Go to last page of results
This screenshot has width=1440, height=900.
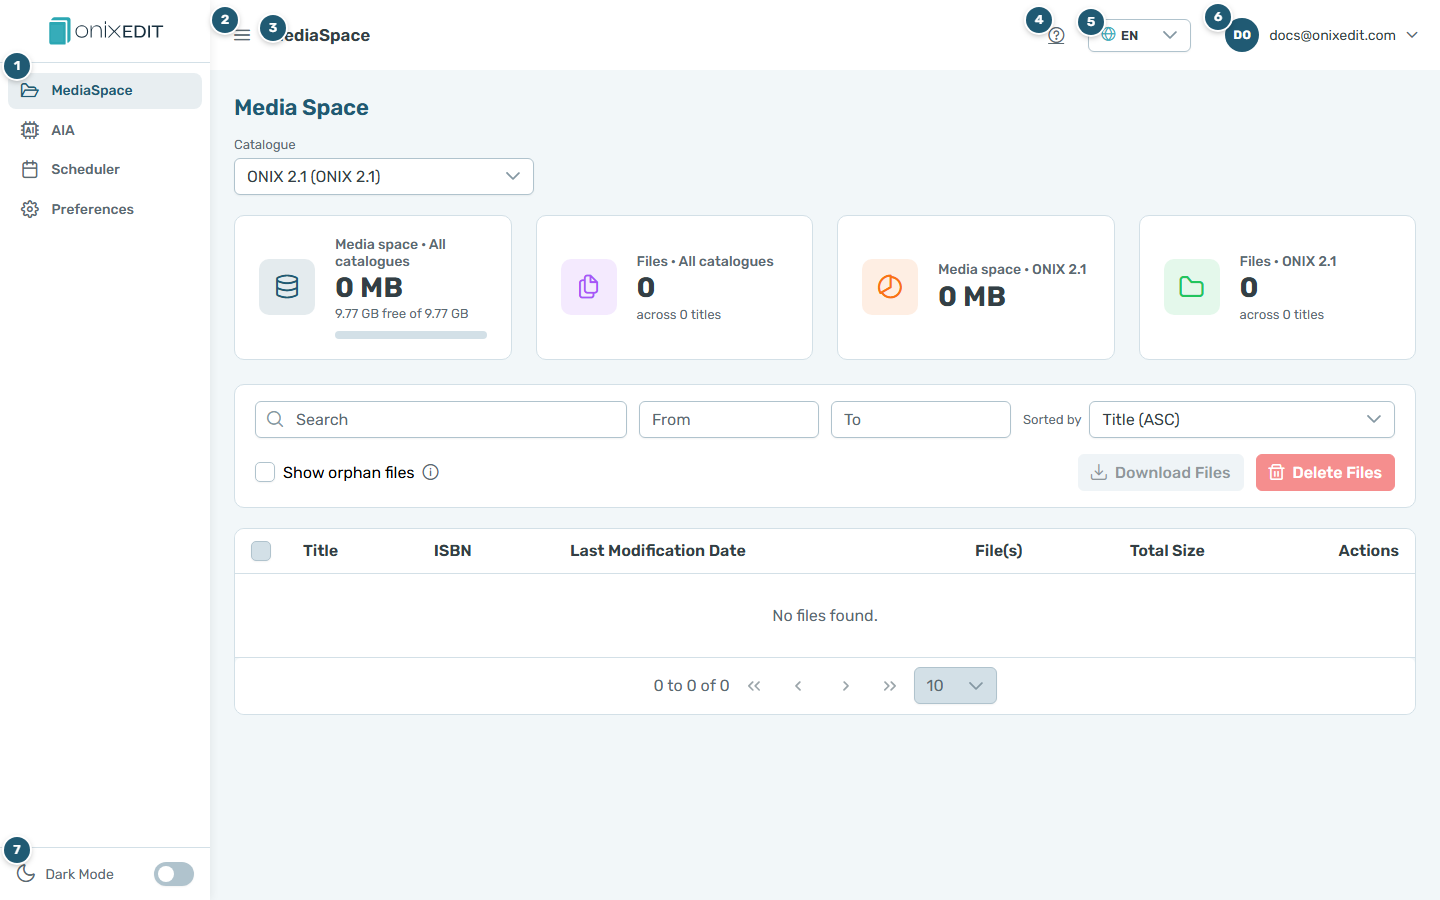[890, 686]
